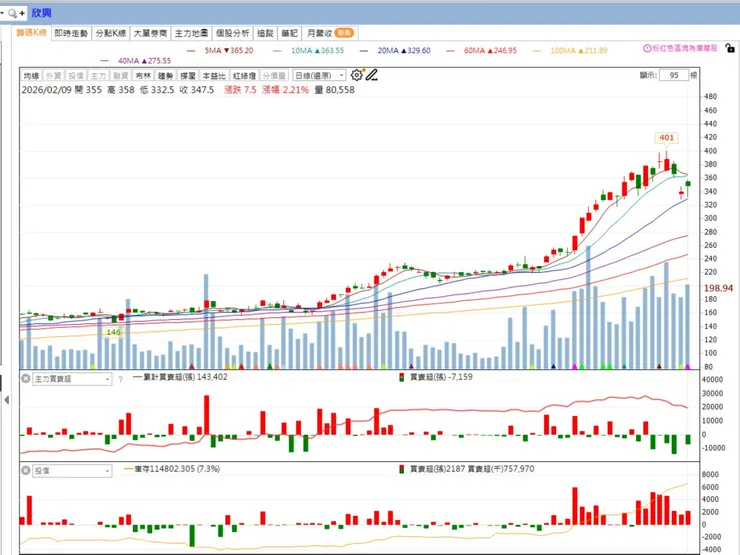Toggle the 紅綠燈 overlay button
The width and height of the screenshot is (740, 555).
coord(244,76)
